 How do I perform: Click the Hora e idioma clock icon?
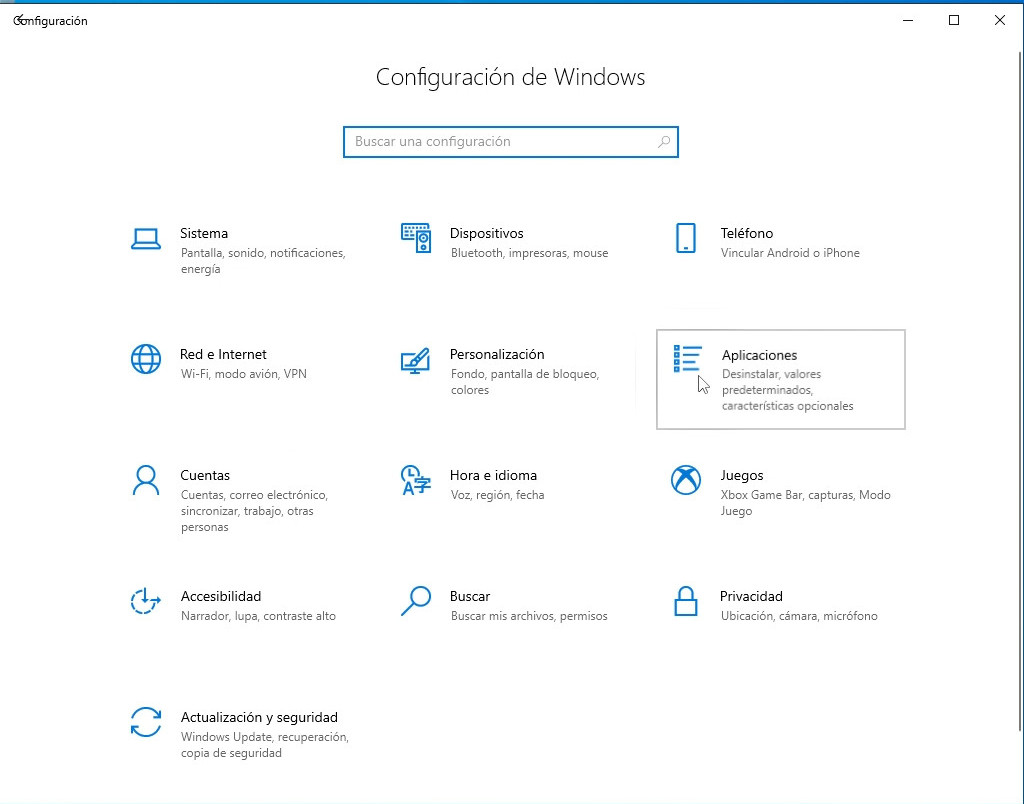tap(416, 480)
